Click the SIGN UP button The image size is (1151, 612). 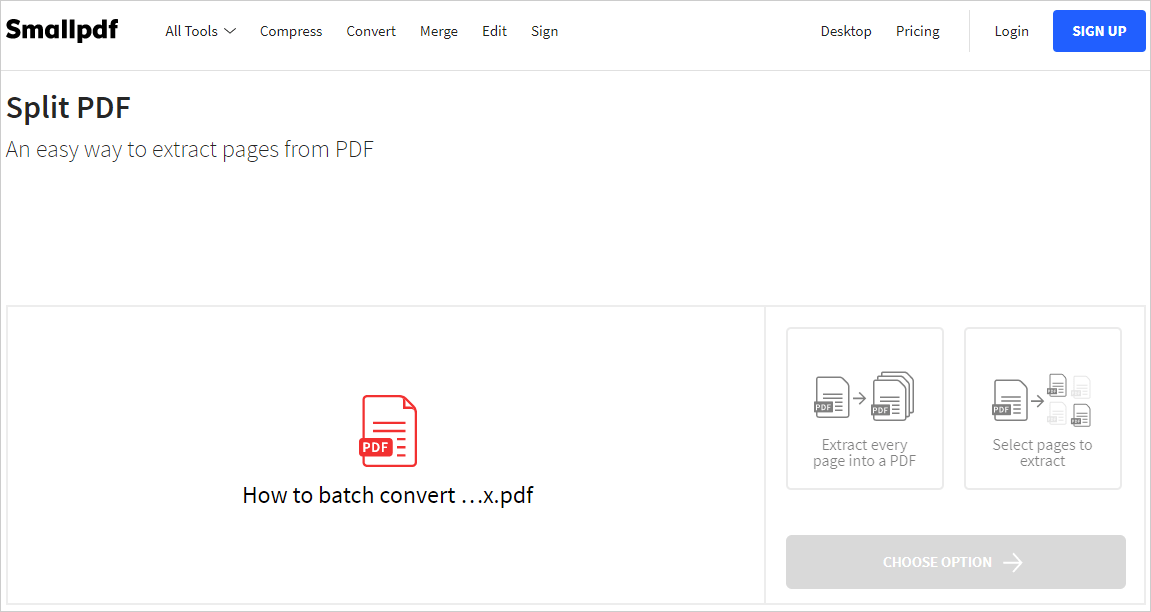click(x=1098, y=30)
